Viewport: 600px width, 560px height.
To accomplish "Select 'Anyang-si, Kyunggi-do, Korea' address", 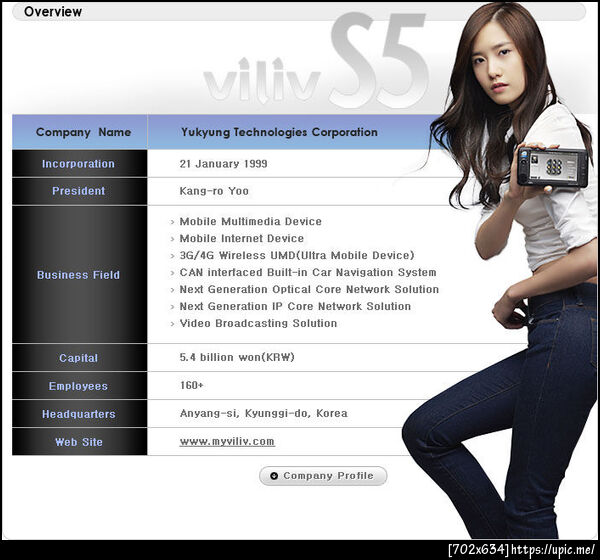I will coord(264,413).
